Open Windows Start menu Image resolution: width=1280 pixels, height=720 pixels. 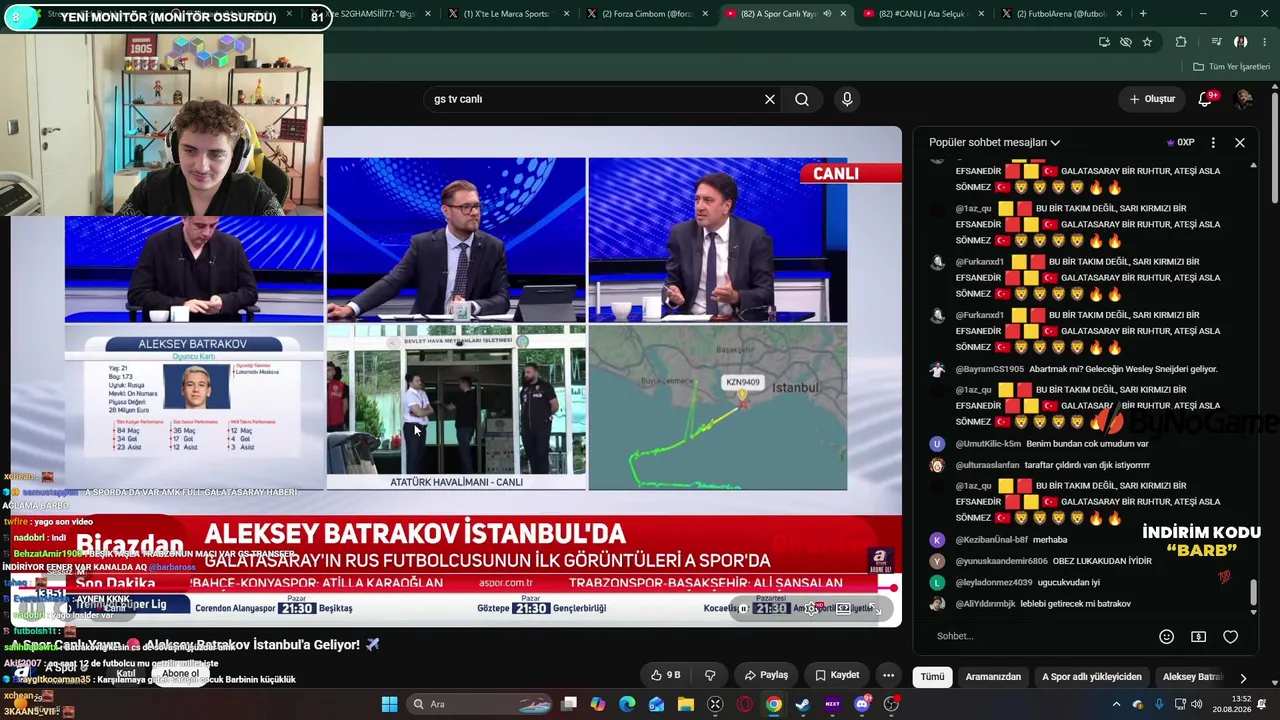click(389, 704)
